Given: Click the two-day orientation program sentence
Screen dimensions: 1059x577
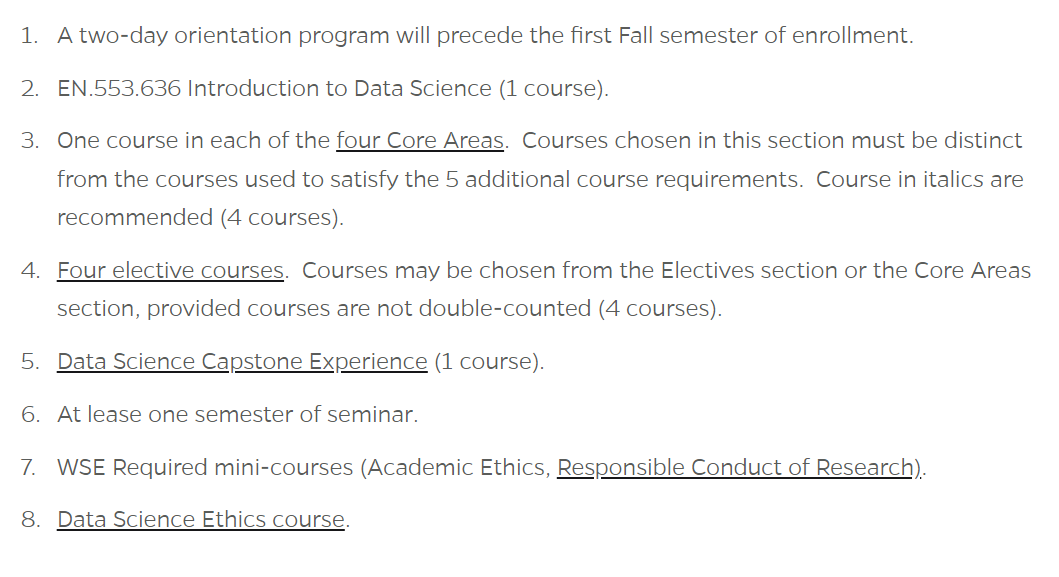Looking at the screenshot, I should point(485,35).
